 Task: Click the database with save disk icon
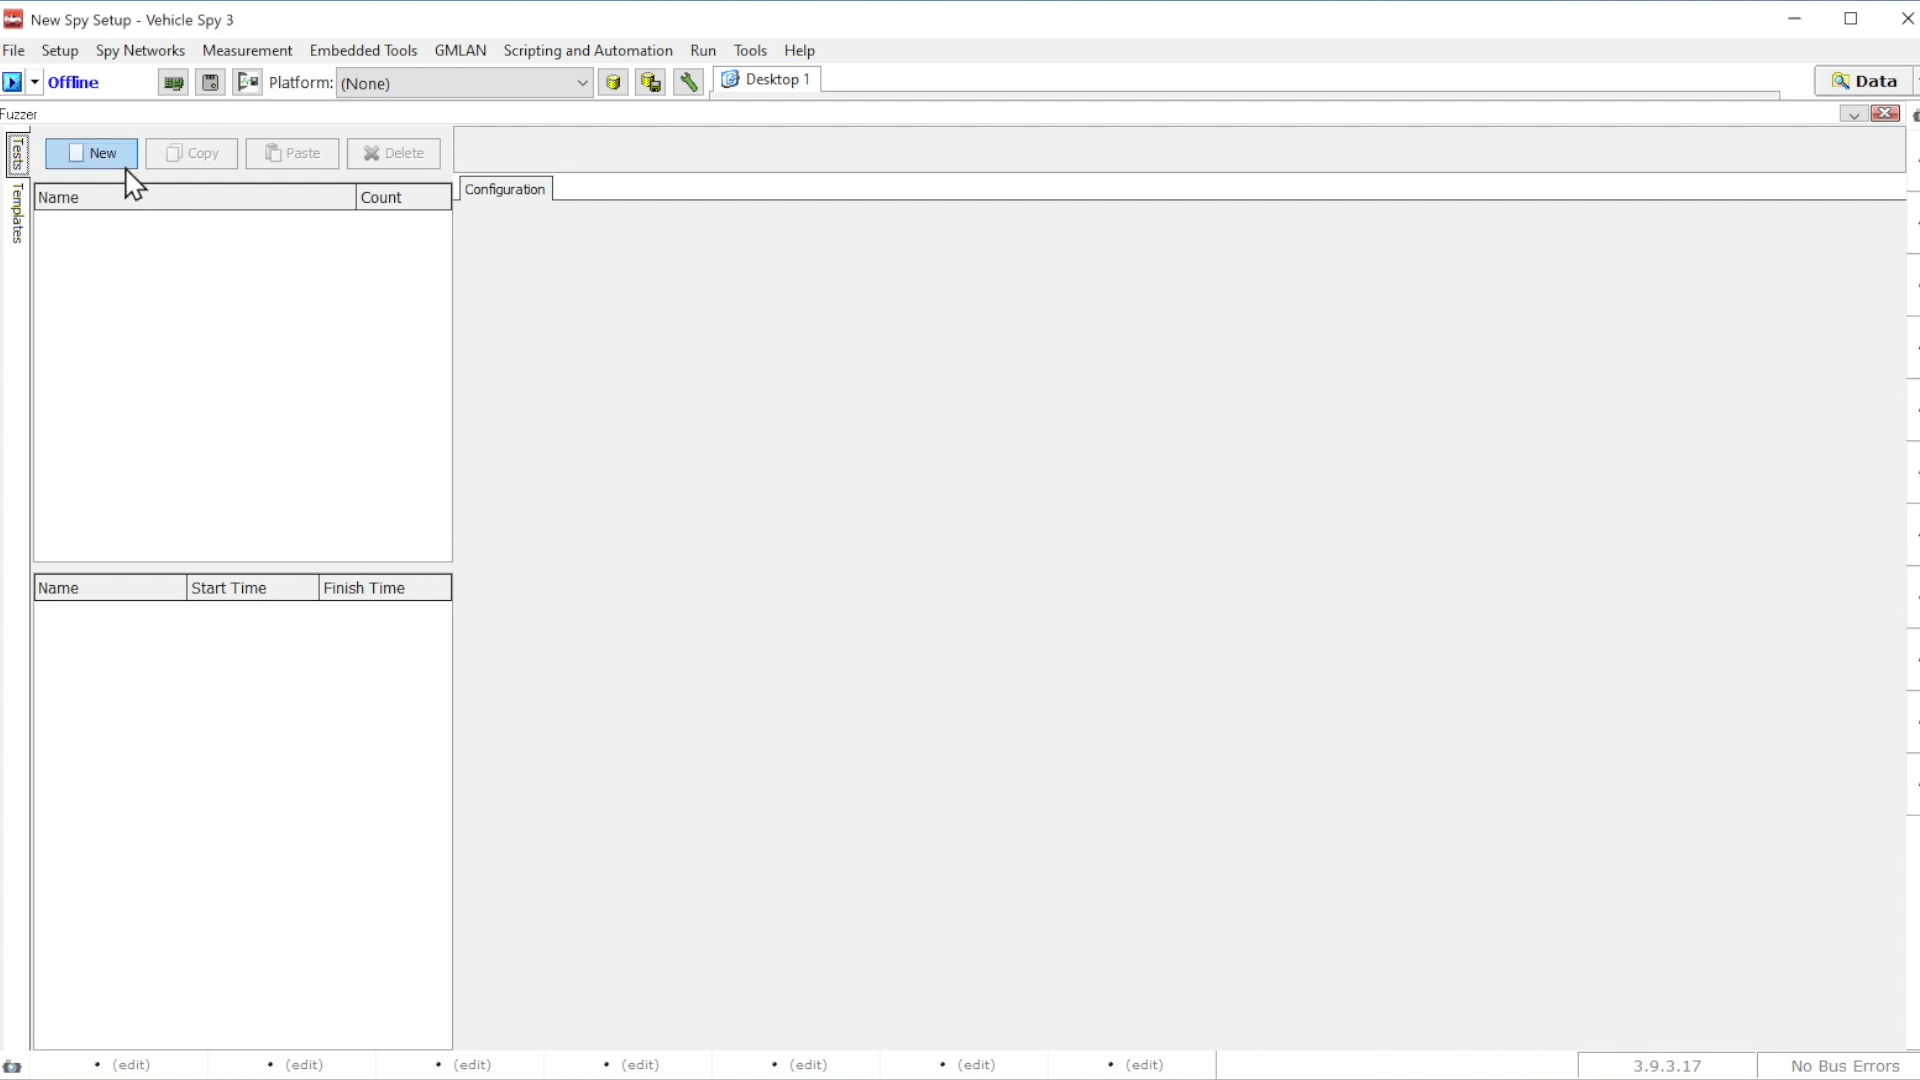click(651, 83)
